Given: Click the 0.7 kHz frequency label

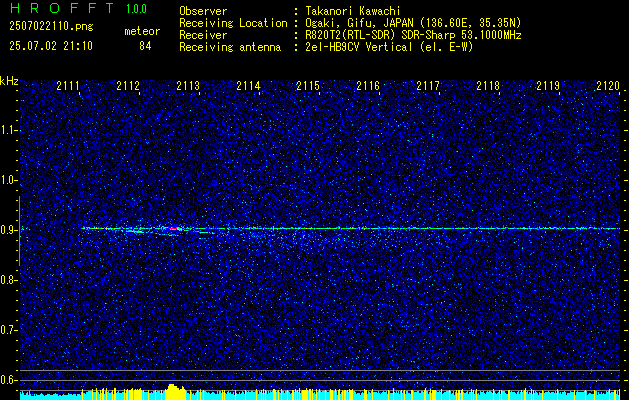Looking at the screenshot, I should [8, 330].
